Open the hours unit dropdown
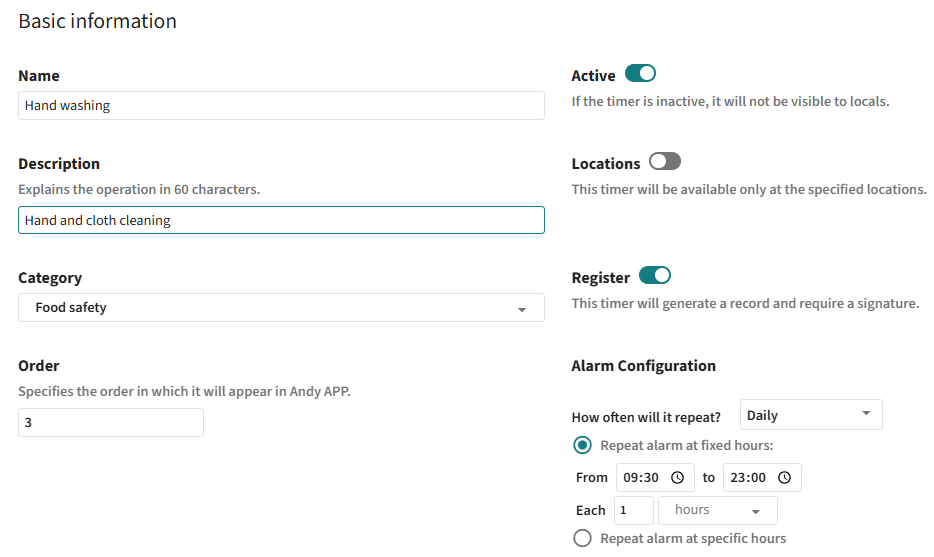Image resolution: width=934 pixels, height=557 pixels. 718,511
